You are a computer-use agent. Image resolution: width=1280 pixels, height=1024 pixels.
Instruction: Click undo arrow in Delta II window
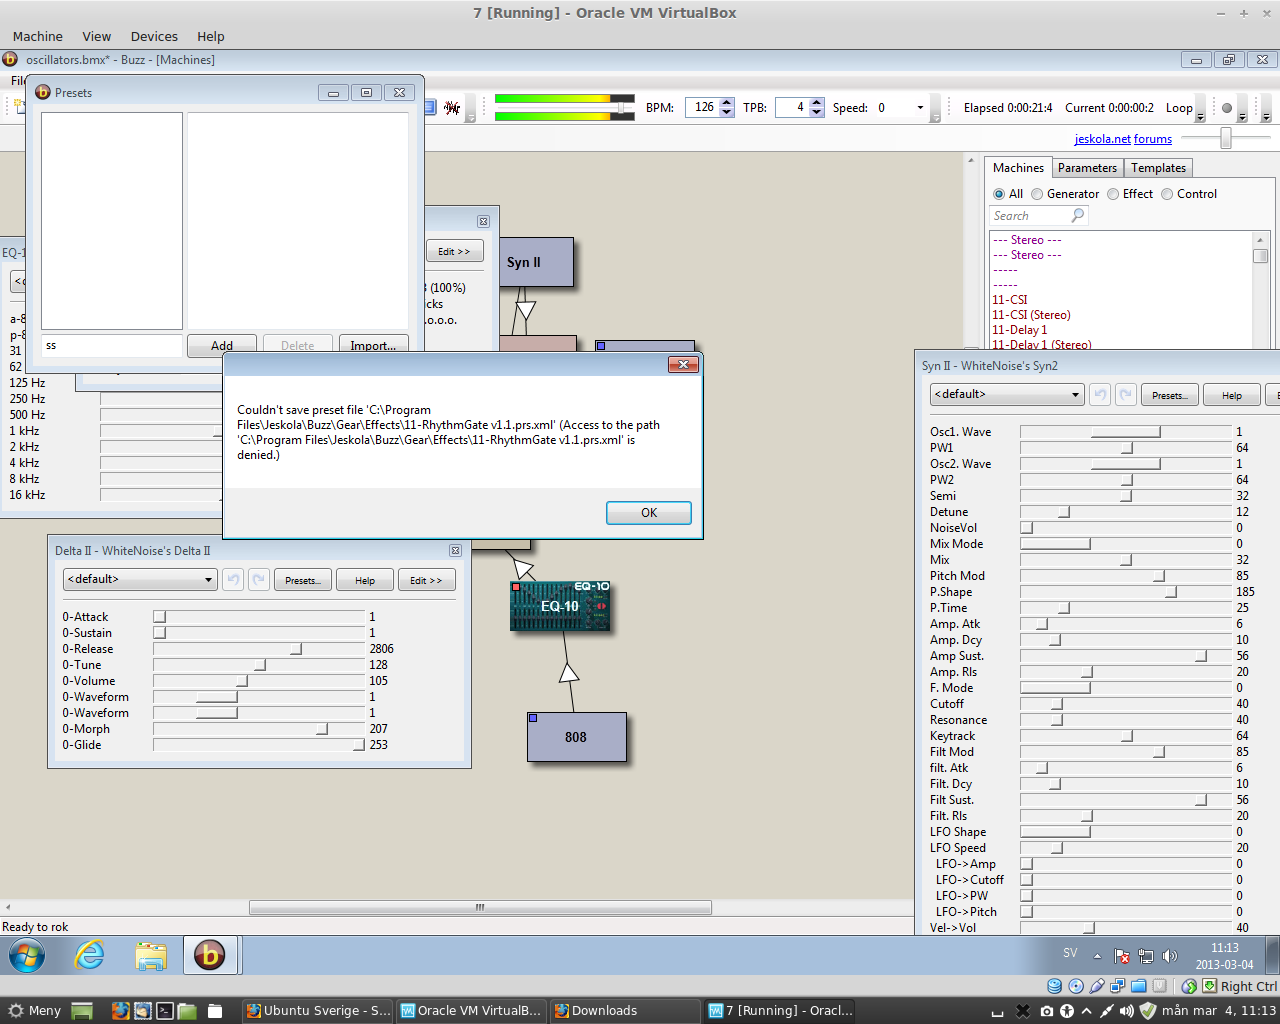click(233, 580)
